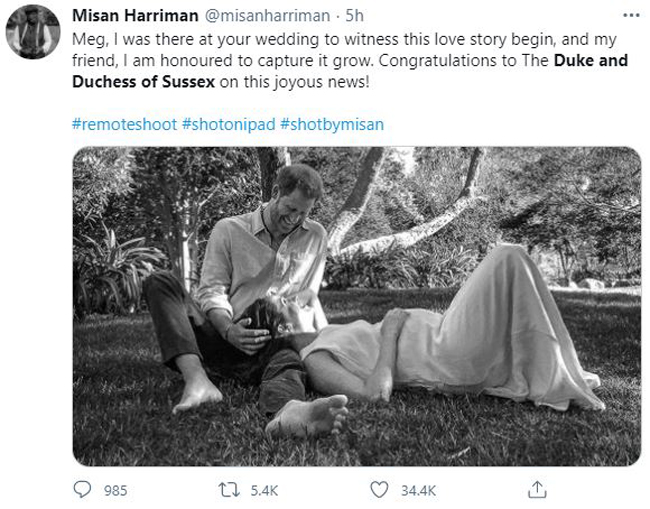The height and width of the screenshot is (509, 650).
Task: Click the retweet arrows icon
Action: coord(229,490)
